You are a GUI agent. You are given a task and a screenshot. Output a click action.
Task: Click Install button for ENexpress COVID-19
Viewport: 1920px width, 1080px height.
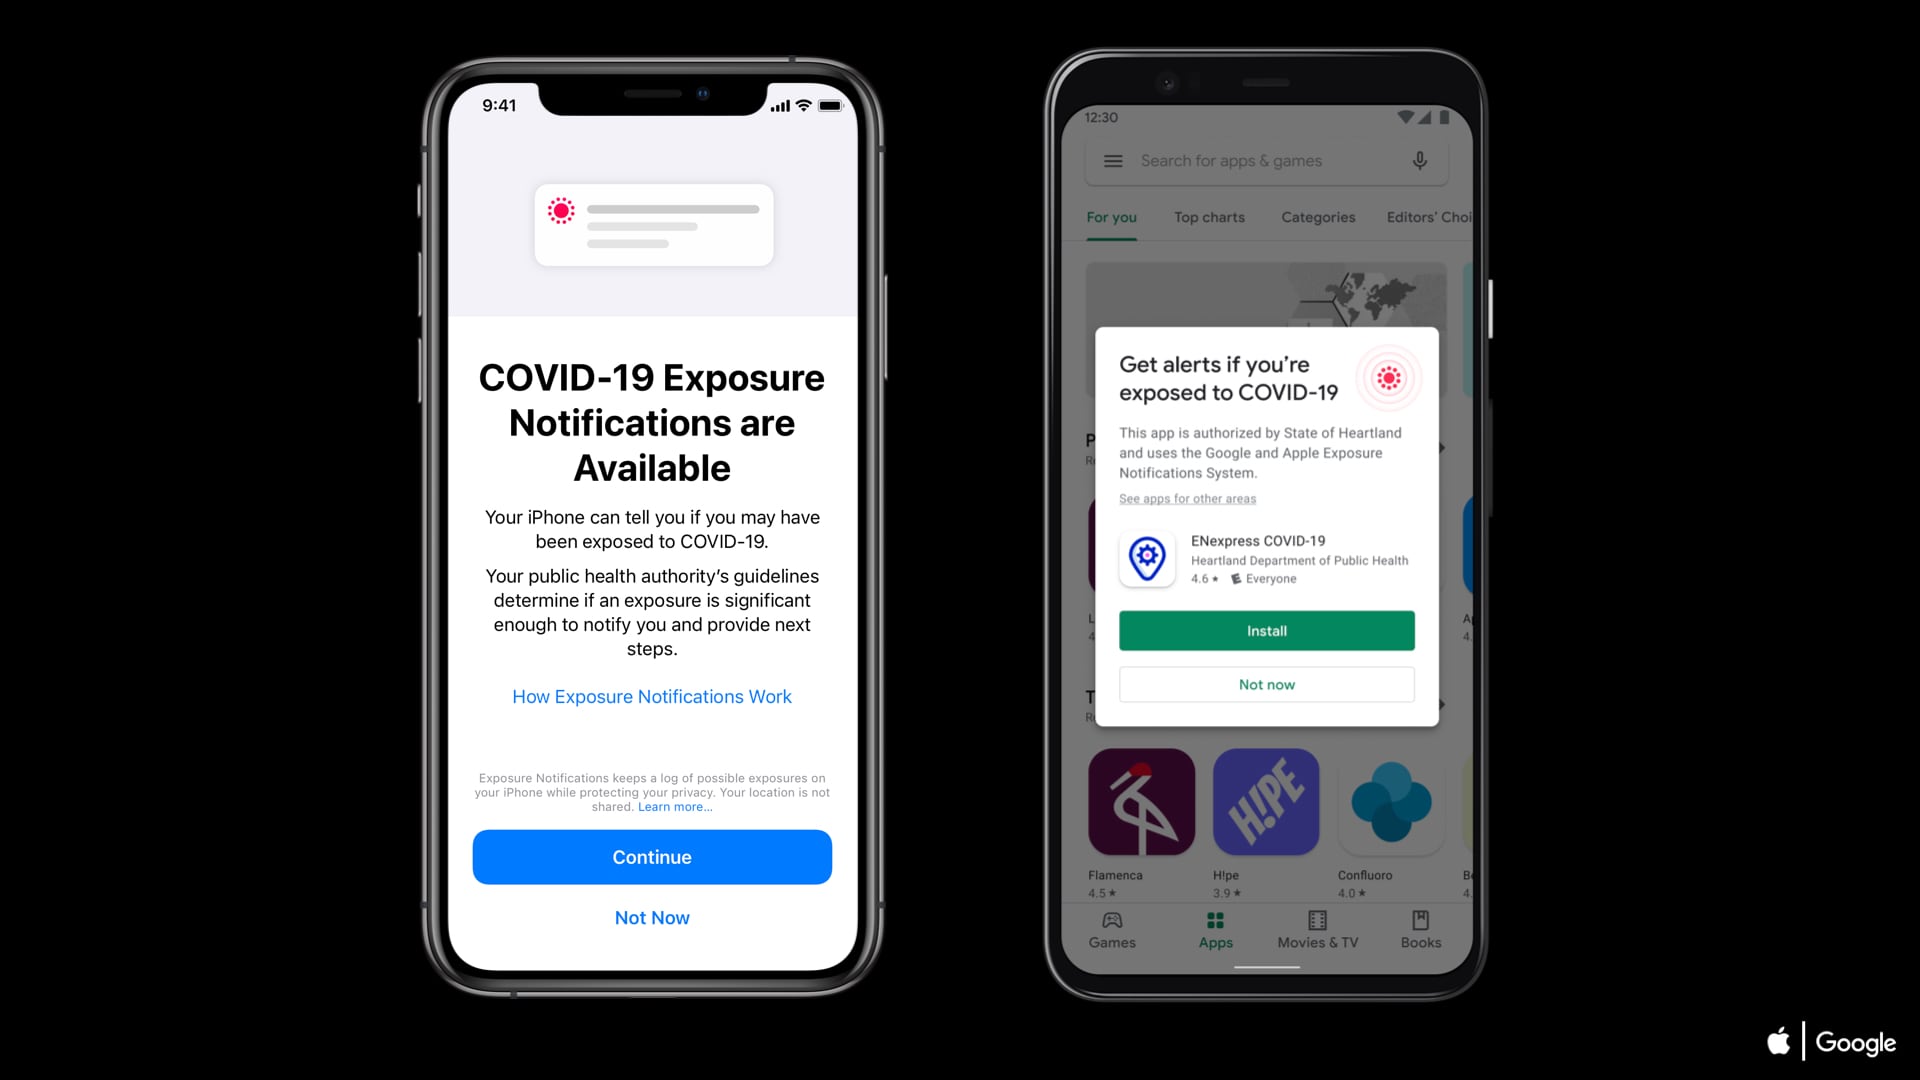[x=1266, y=630]
